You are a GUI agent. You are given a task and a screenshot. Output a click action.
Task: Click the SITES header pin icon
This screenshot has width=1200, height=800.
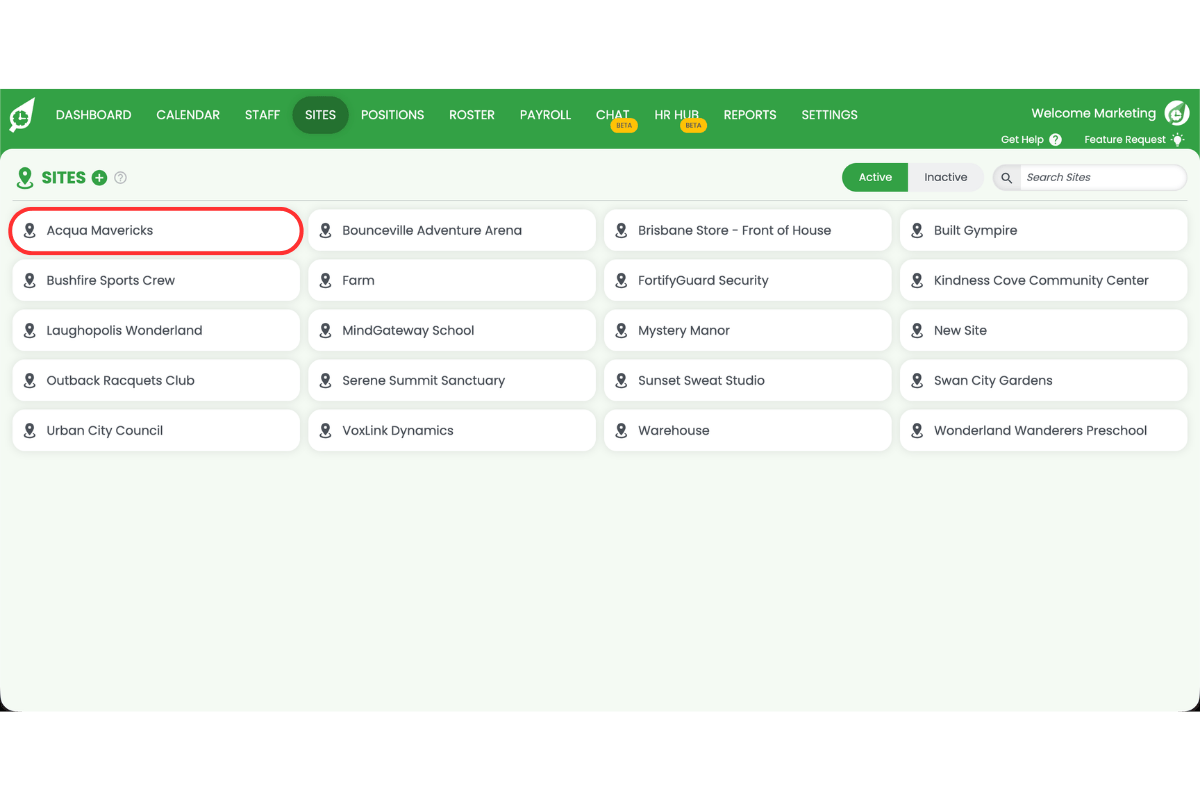tap(25, 177)
